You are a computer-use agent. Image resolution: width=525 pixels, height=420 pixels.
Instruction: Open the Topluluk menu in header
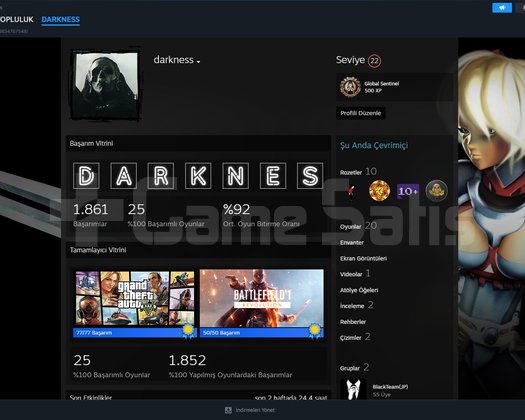click(16, 19)
